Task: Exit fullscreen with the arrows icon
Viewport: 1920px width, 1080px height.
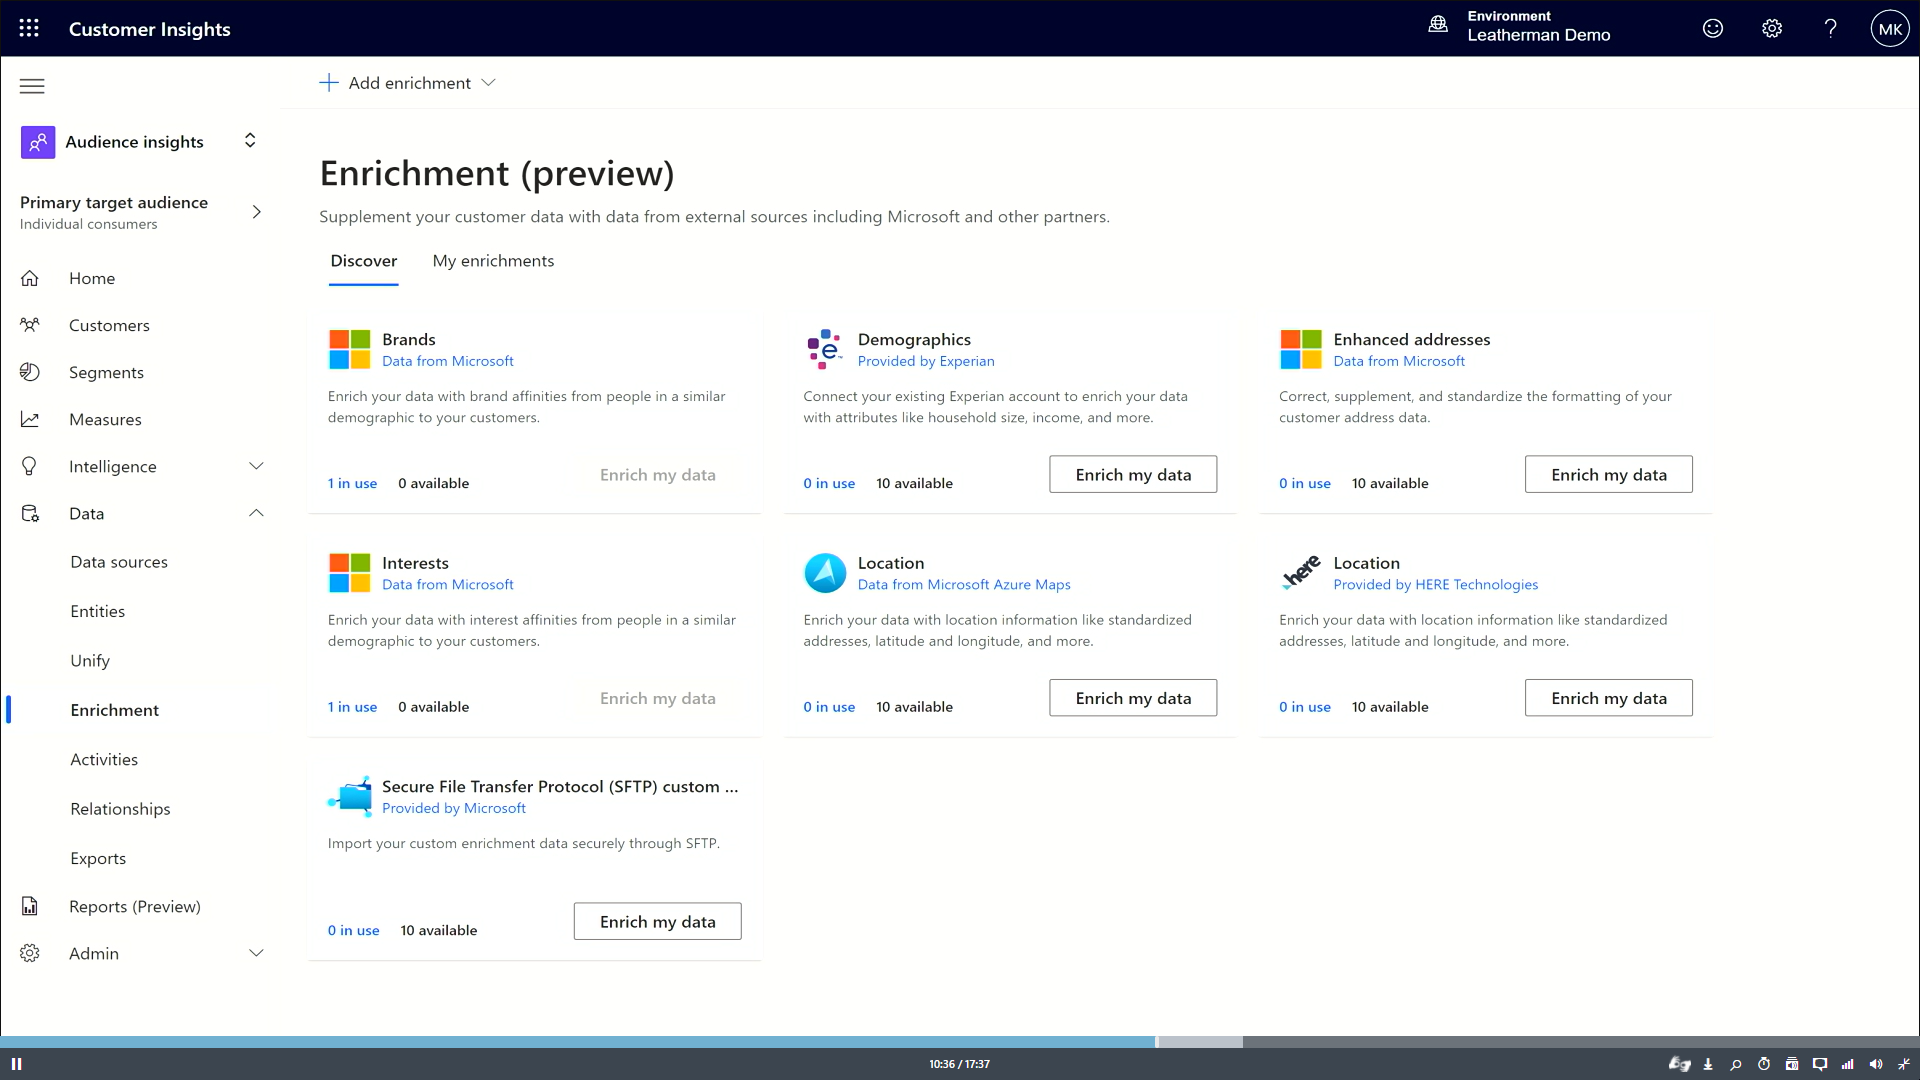Action: (x=1904, y=1064)
